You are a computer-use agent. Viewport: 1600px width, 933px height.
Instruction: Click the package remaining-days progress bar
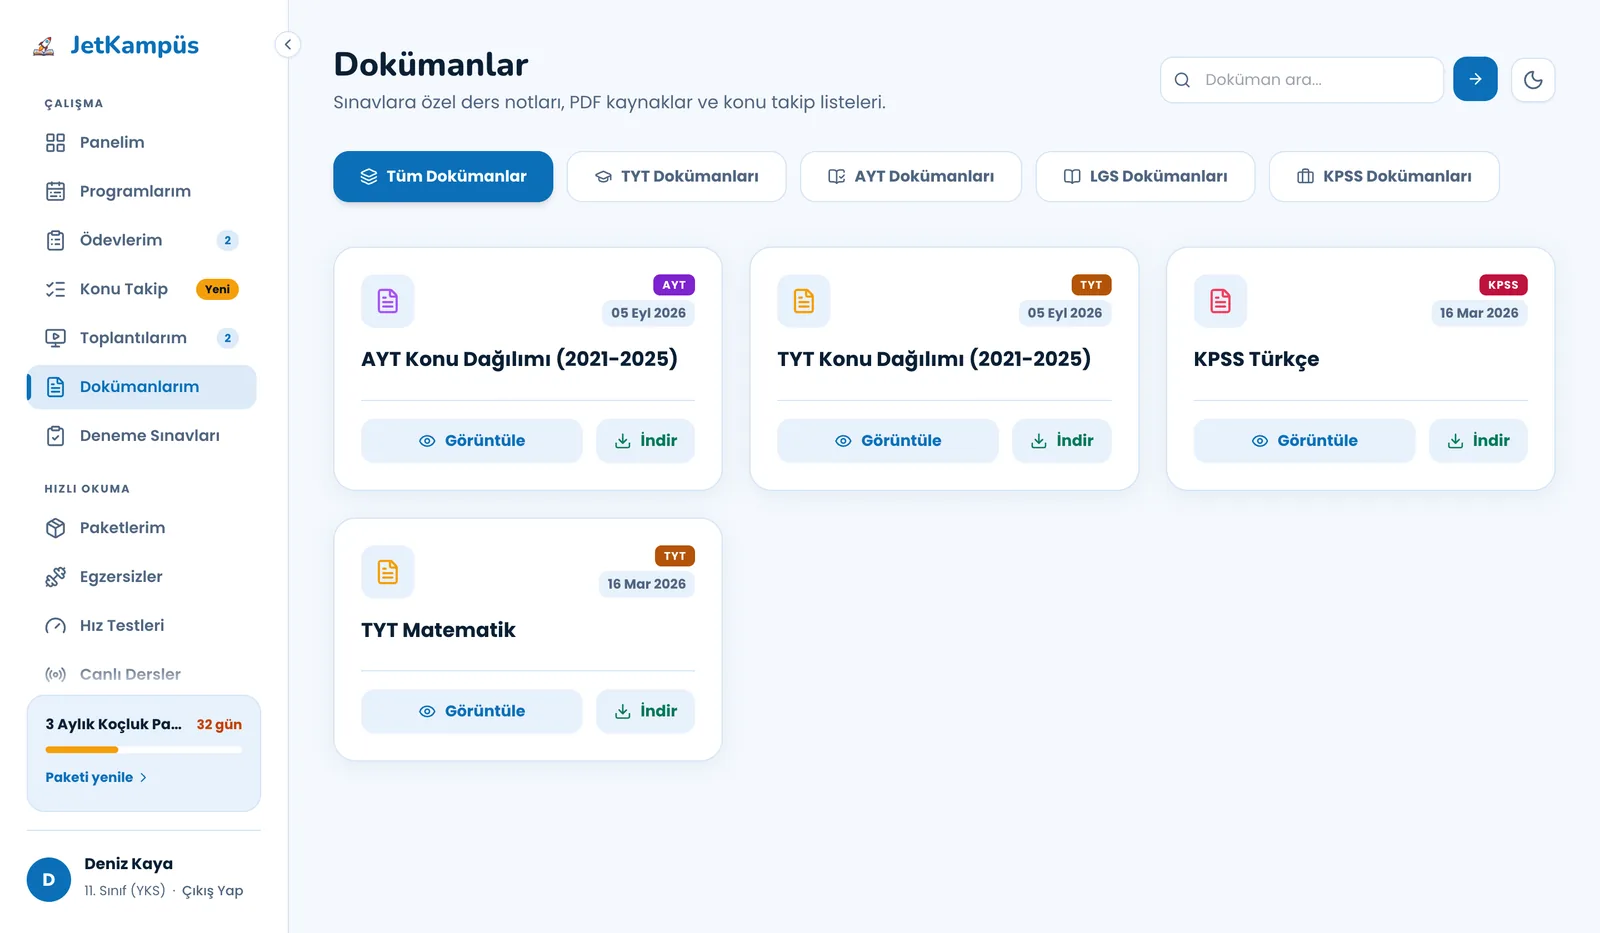pyautogui.click(x=143, y=749)
